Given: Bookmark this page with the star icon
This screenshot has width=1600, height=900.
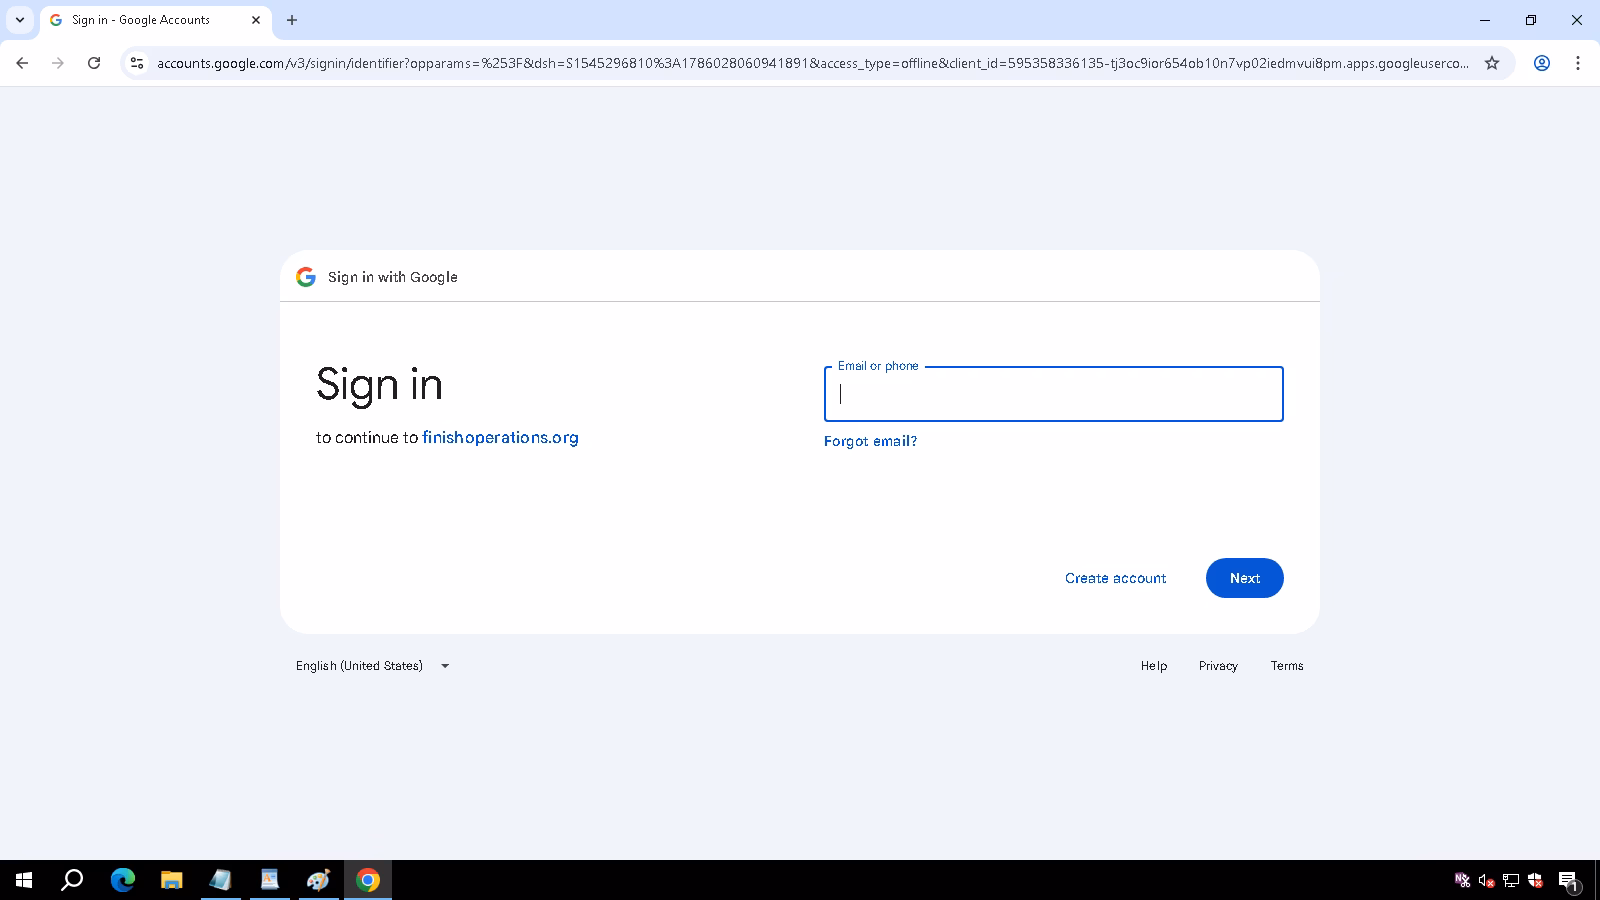Looking at the screenshot, I should tap(1492, 63).
